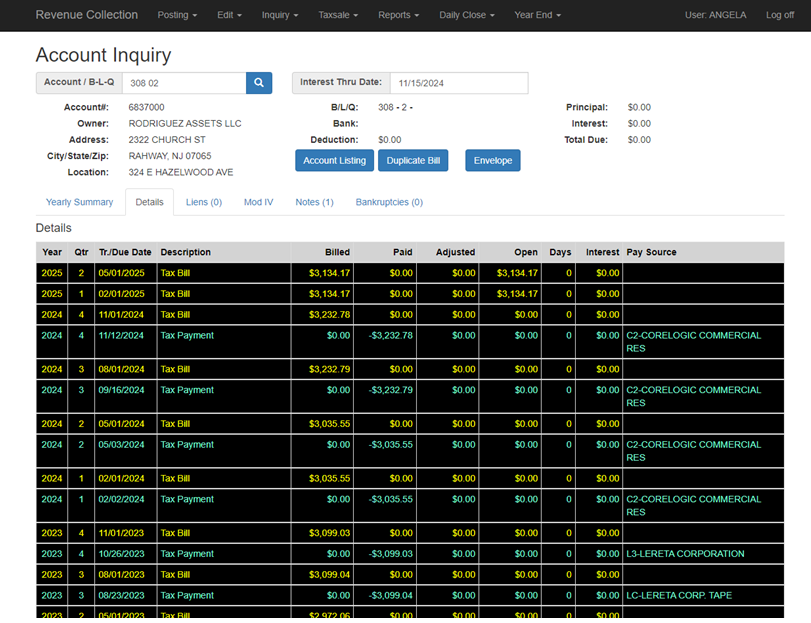Image resolution: width=811 pixels, height=623 pixels.
Task: View the Notes (1) tab
Action: (314, 202)
